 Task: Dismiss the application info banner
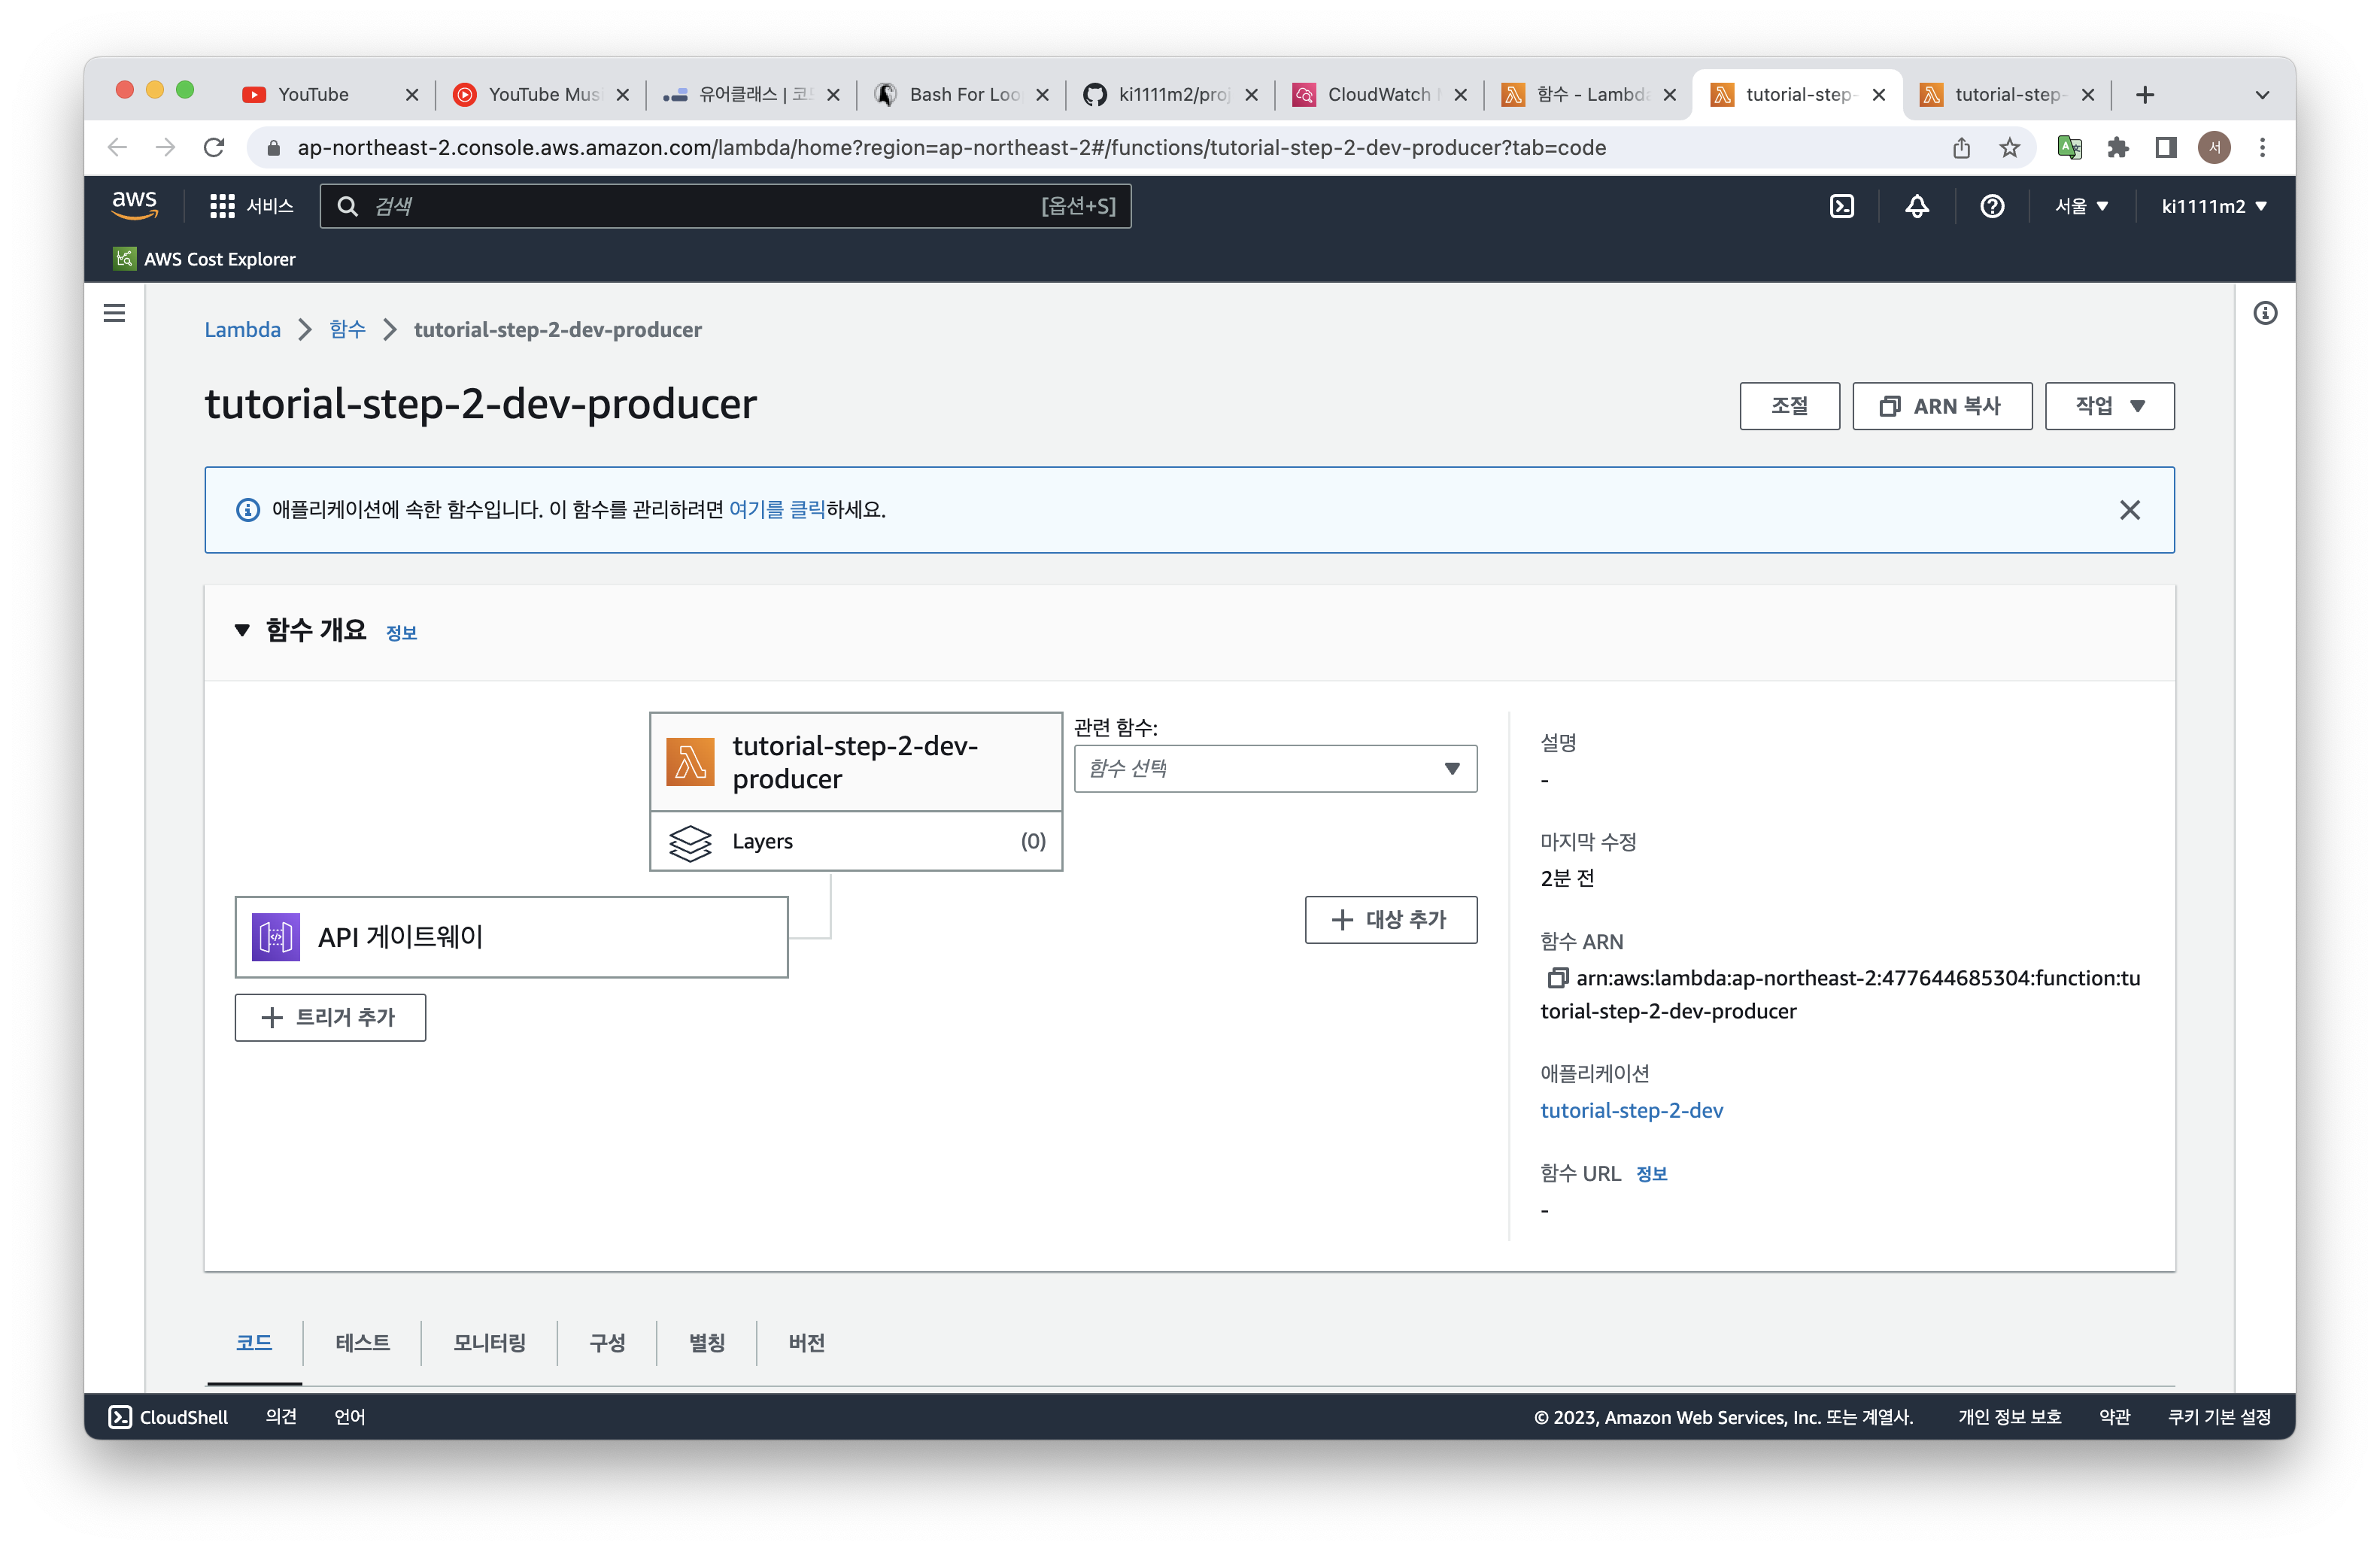(2129, 510)
